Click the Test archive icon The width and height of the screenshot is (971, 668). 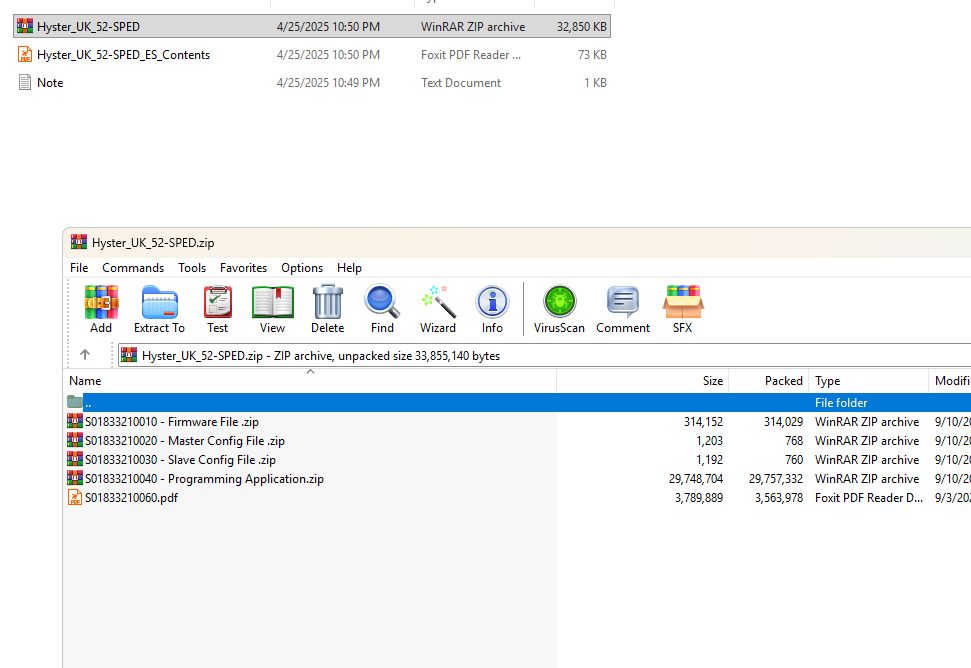[x=217, y=308]
